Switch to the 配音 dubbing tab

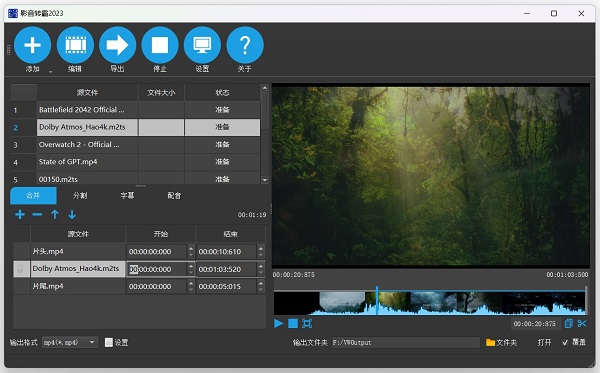click(x=174, y=195)
